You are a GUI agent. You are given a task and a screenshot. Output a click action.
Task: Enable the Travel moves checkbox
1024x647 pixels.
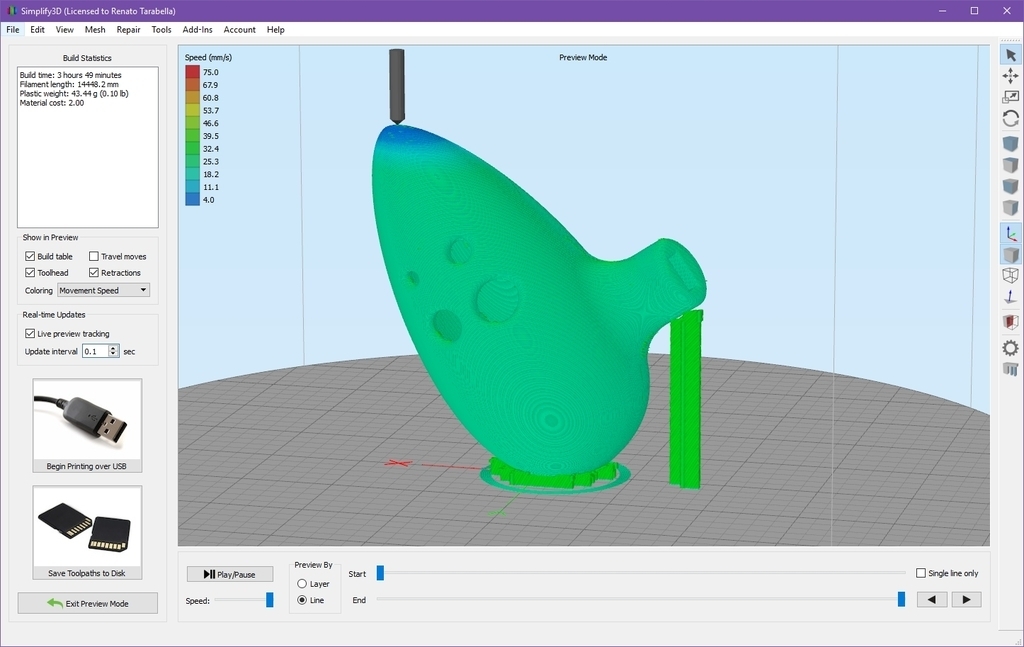pos(94,257)
